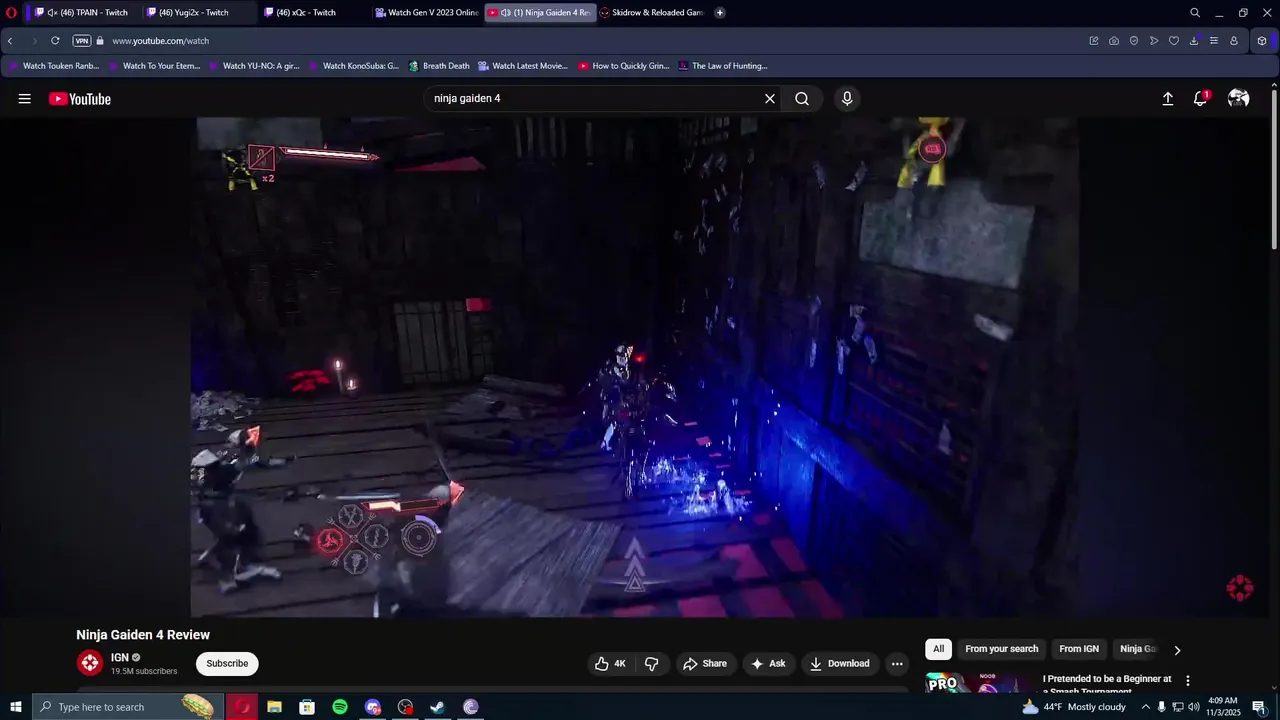Switch to the Watch Gen V 2023 Online tab
Screen dimensions: 1280x720
(x=426, y=13)
